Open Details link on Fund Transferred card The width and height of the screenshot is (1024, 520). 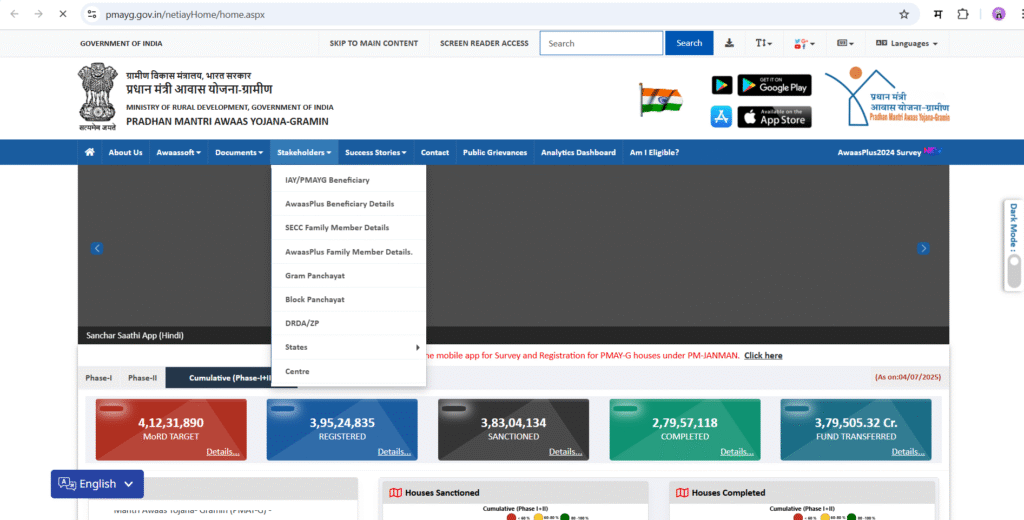click(908, 451)
